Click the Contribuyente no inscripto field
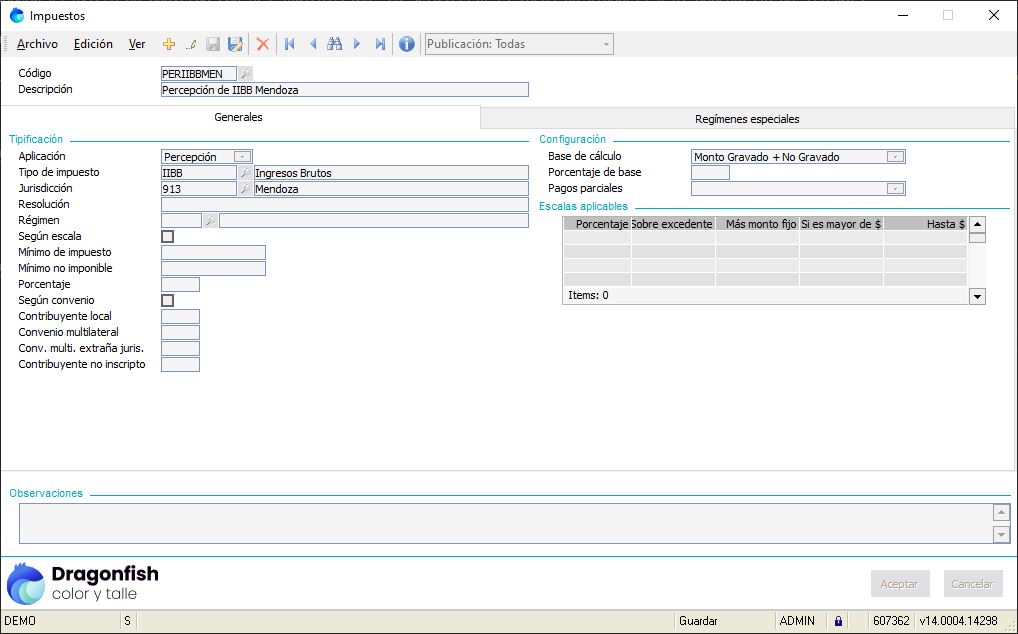Image resolution: width=1018 pixels, height=634 pixels. coord(180,364)
